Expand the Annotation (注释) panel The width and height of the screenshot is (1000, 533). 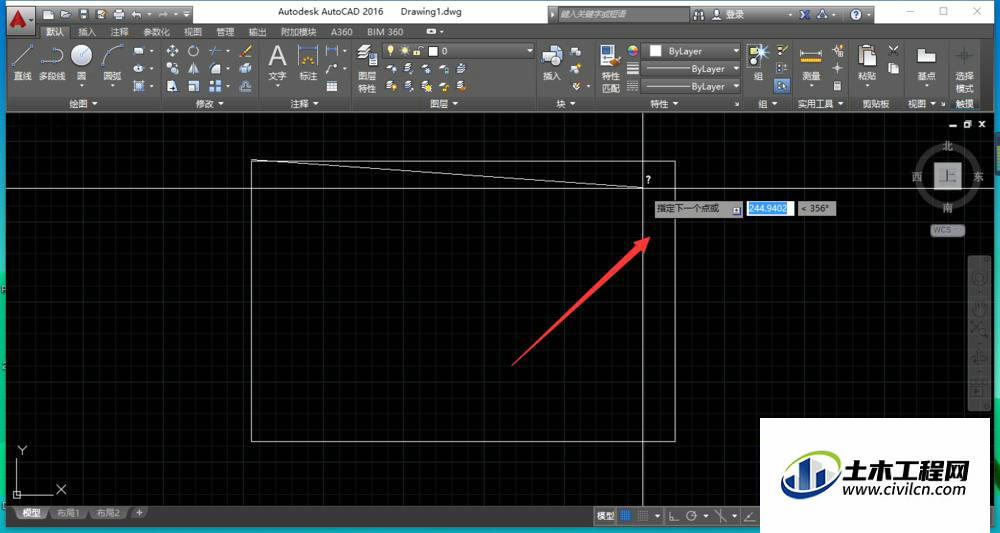pyautogui.click(x=305, y=103)
